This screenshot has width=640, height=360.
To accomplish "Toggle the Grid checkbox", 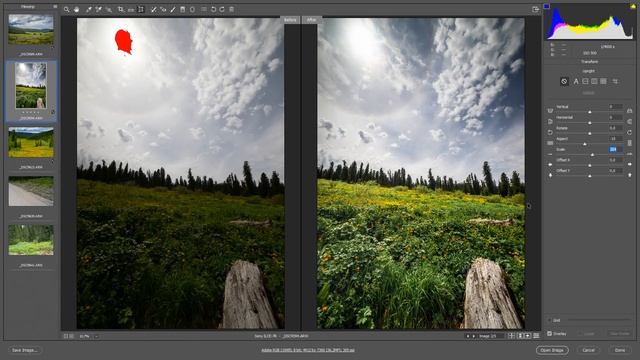I will (x=549, y=320).
